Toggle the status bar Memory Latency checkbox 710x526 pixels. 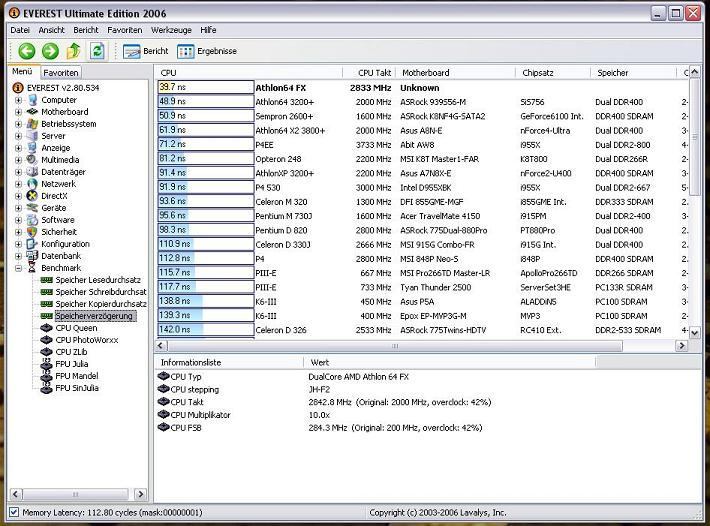(x=14, y=512)
